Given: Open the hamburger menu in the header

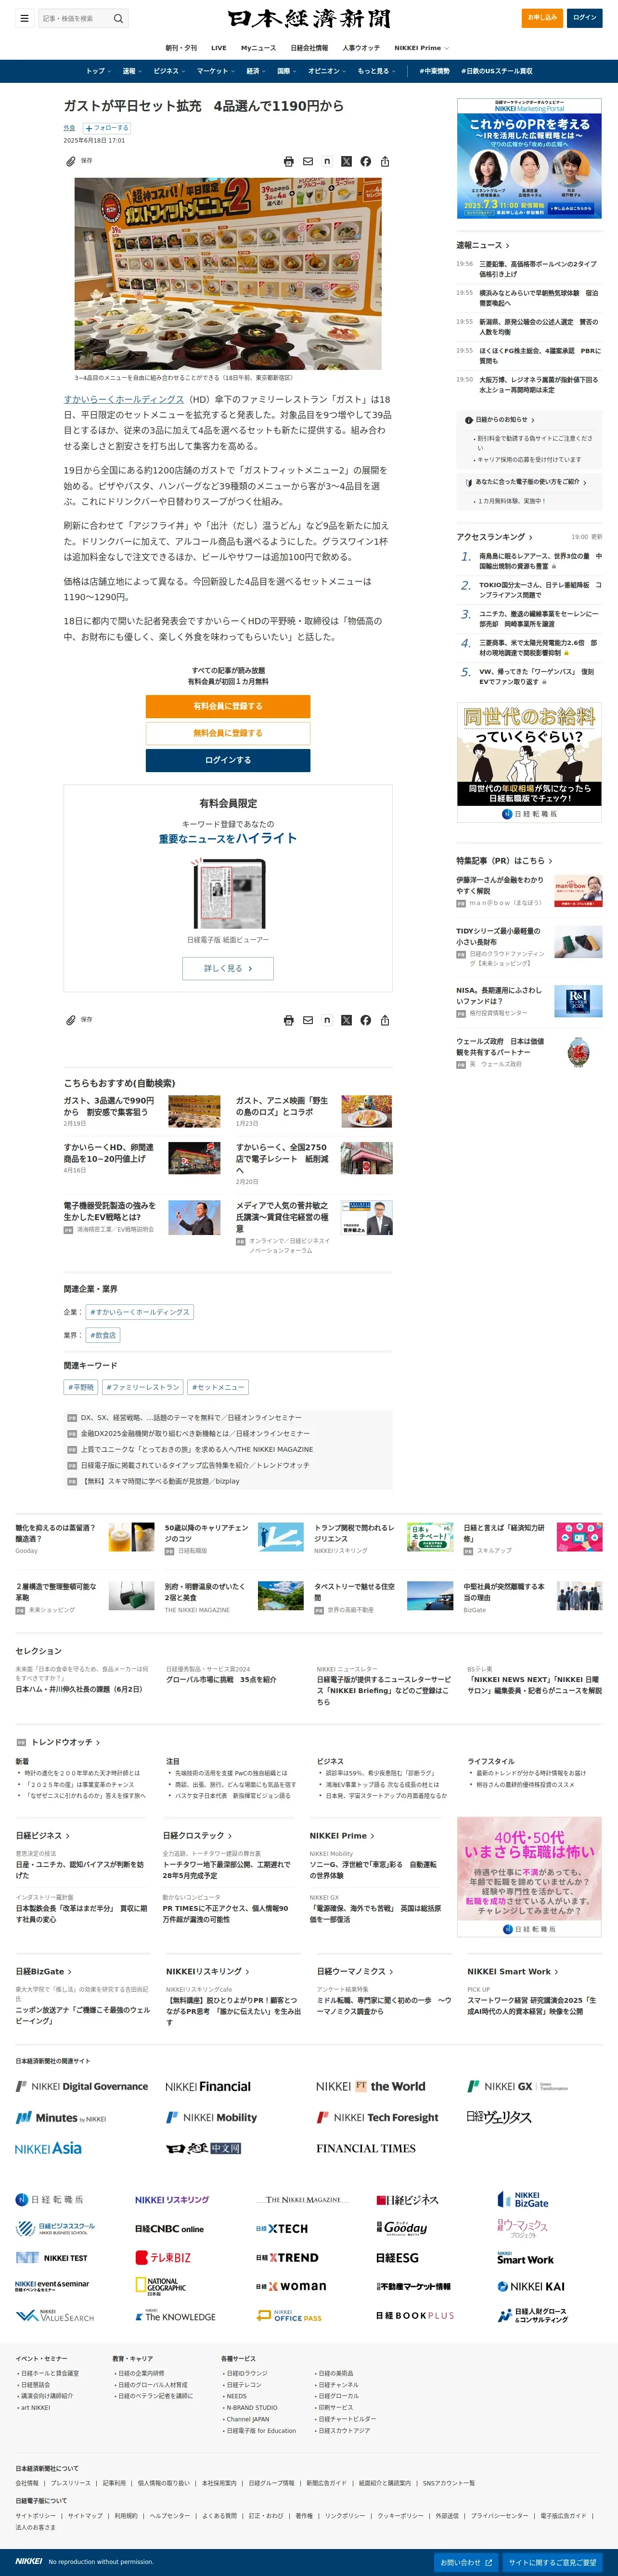Looking at the screenshot, I should [24, 18].
